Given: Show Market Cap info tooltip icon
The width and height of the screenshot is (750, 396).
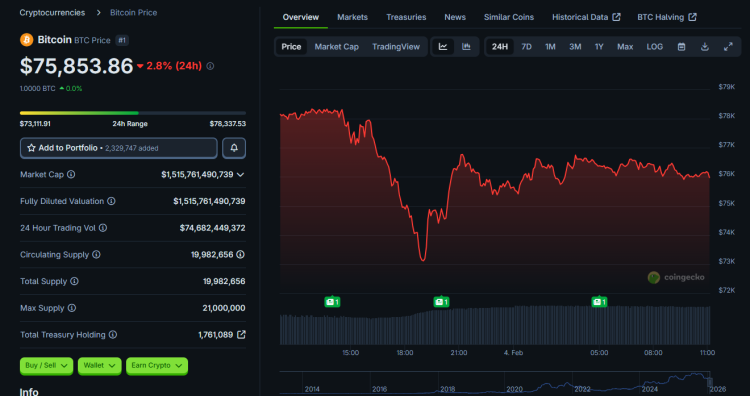Looking at the screenshot, I should tap(71, 175).
